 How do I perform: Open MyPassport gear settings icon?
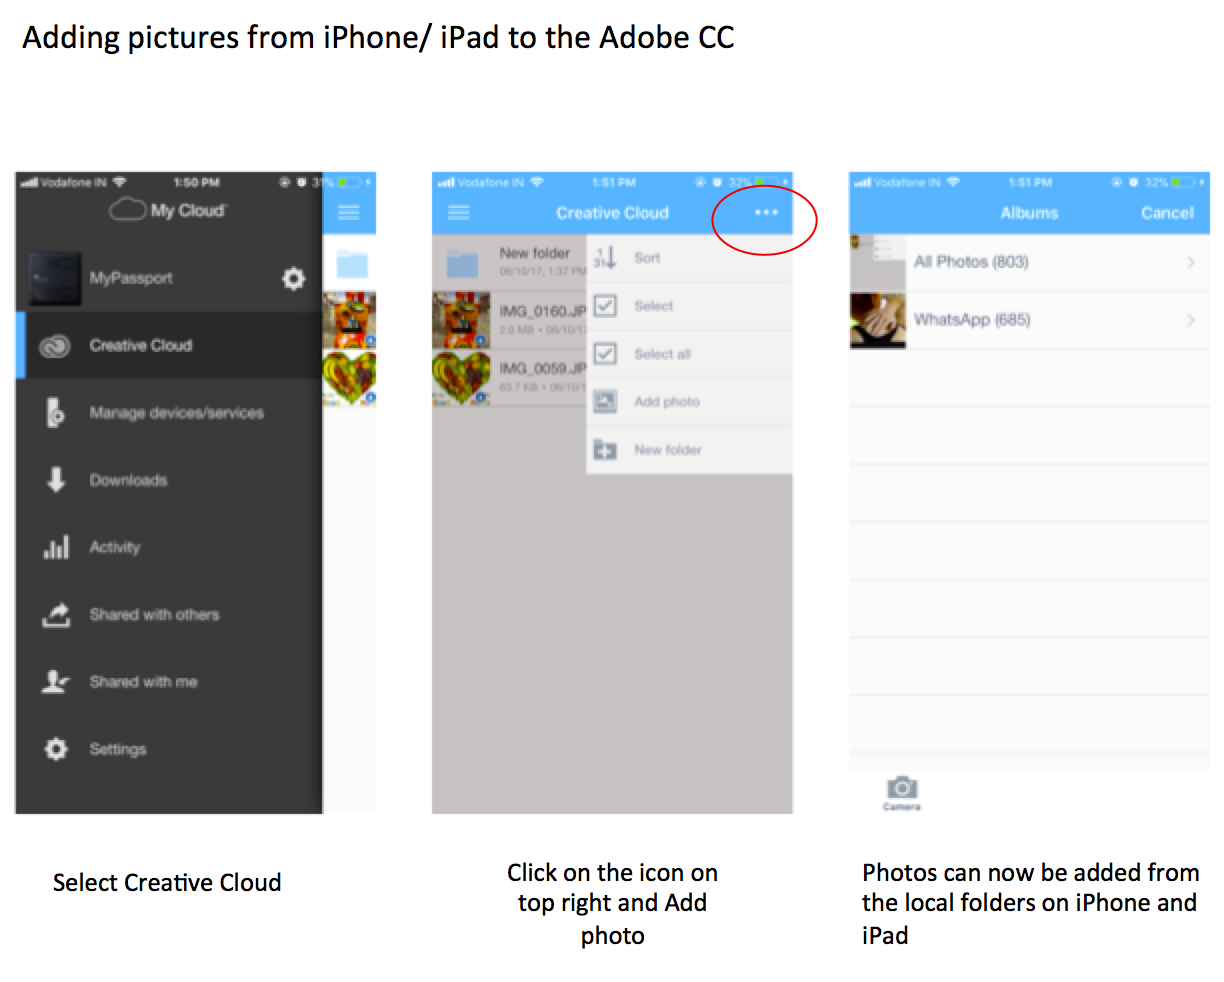coord(293,278)
